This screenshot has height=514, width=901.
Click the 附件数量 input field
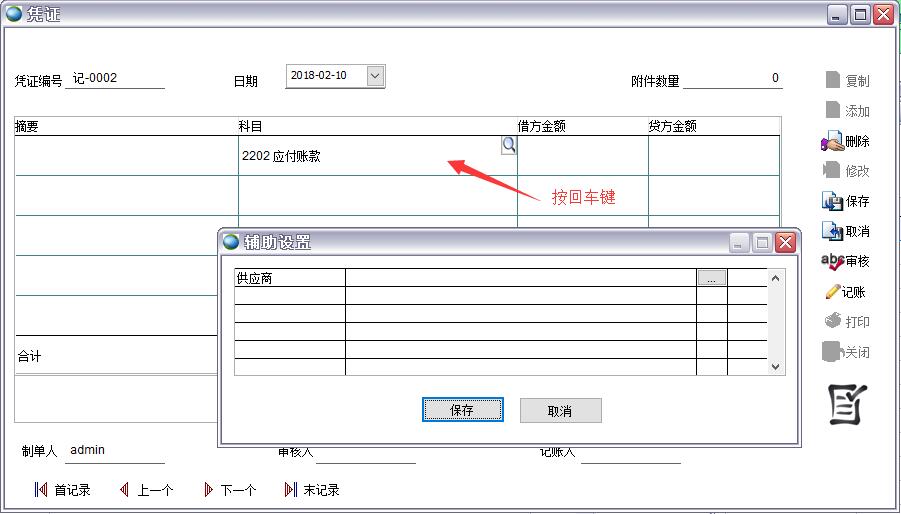(733, 79)
